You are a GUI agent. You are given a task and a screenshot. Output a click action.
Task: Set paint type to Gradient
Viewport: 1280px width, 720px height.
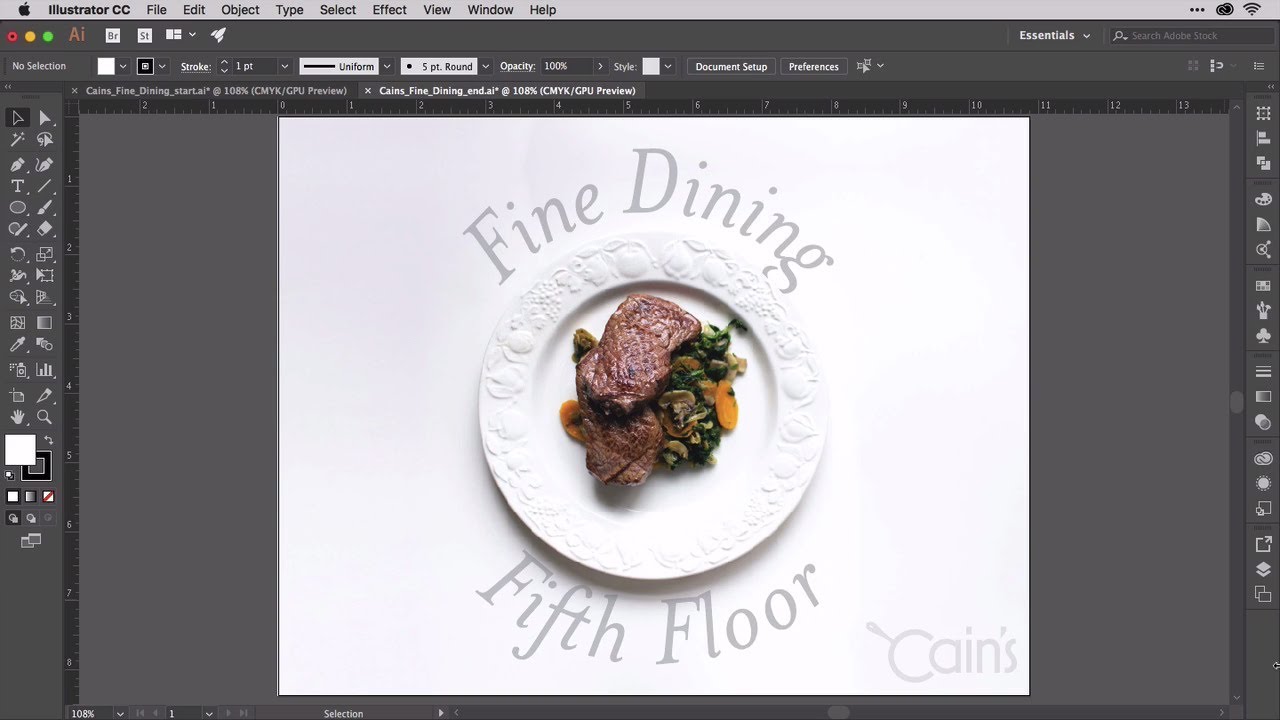[x=31, y=497]
